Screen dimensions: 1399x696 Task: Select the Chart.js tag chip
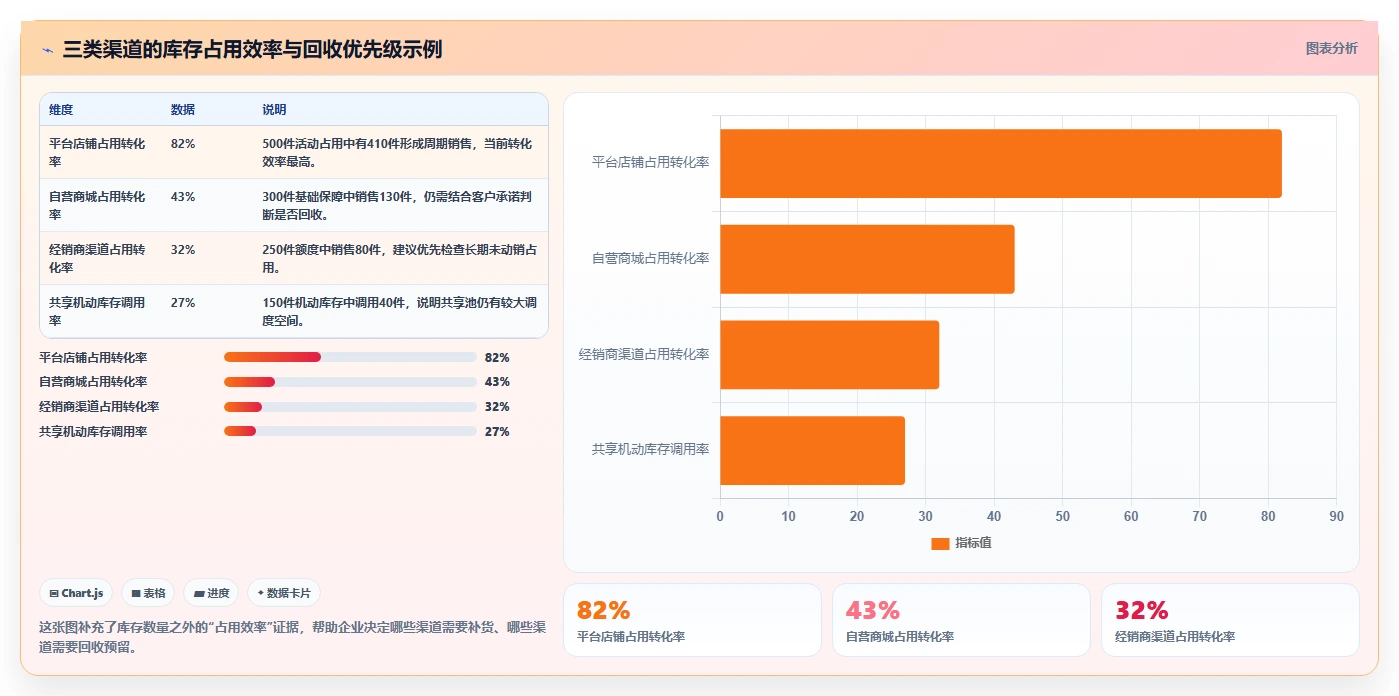click(x=77, y=593)
